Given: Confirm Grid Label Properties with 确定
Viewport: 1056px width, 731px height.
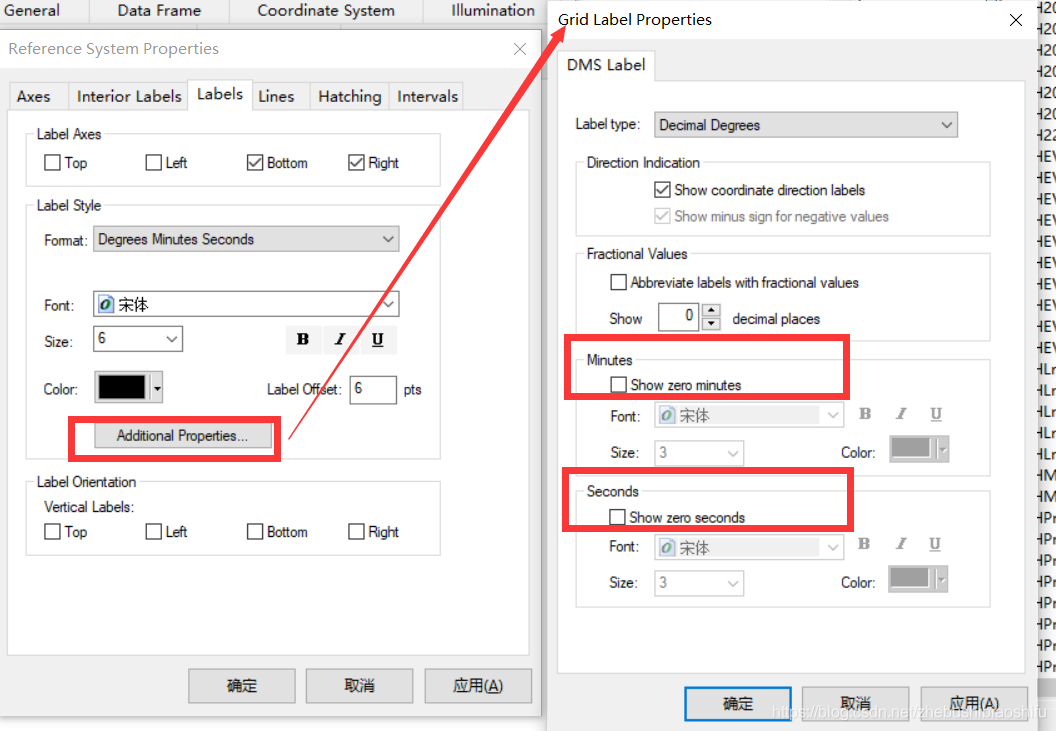Looking at the screenshot, I should point(737,703).
